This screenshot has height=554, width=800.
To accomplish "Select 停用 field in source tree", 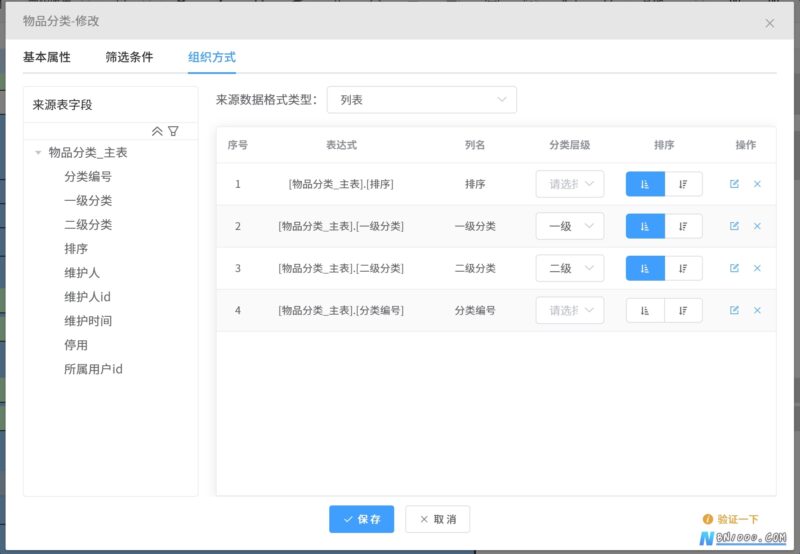I will [76, 345].
